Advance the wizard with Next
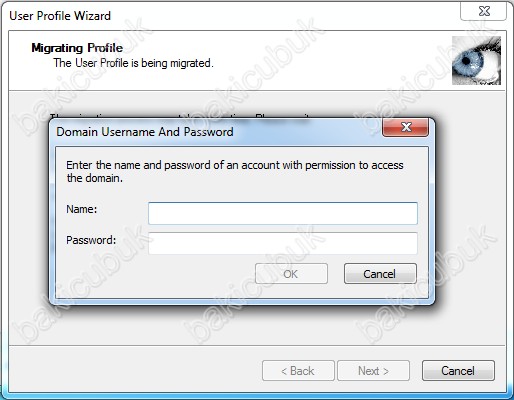Screen dimensions: 514x400 click(373, 370)
